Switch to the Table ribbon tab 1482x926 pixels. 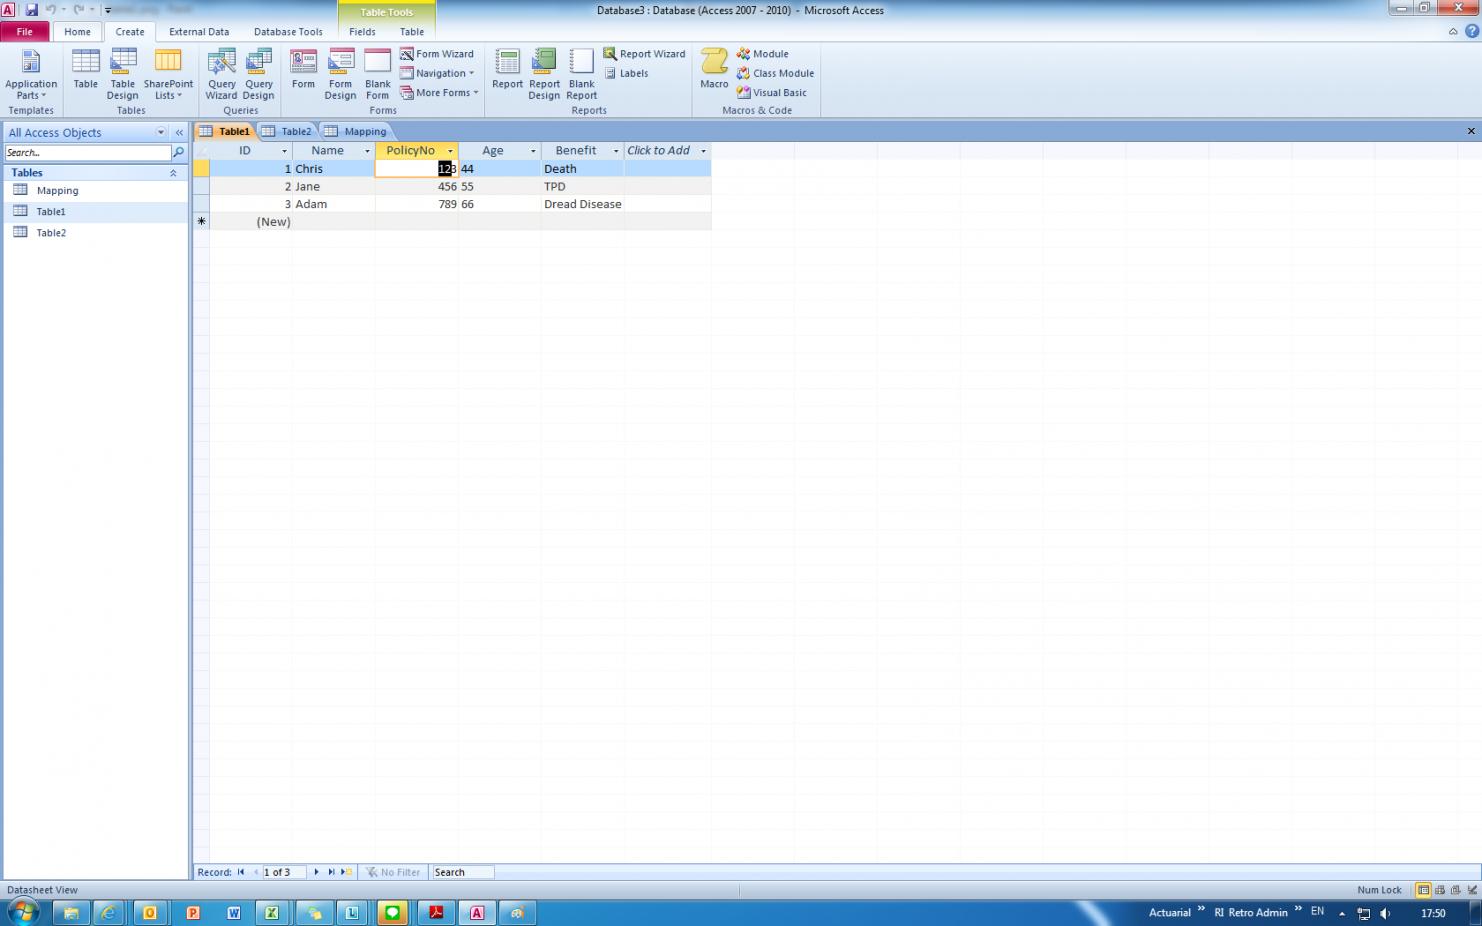(412, 32)
